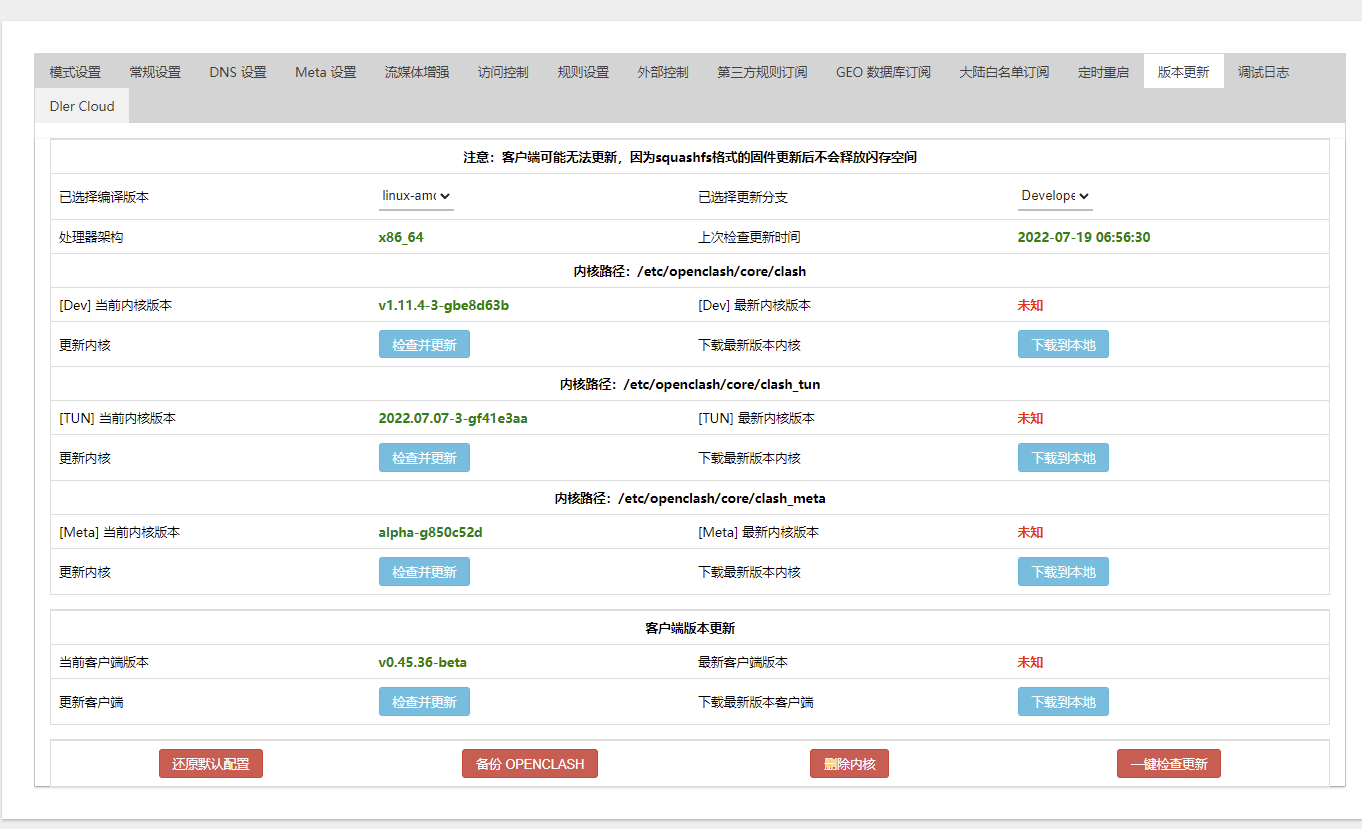
Task: Download the latest TUN kernel locally
Action: tap(1063, 457)
